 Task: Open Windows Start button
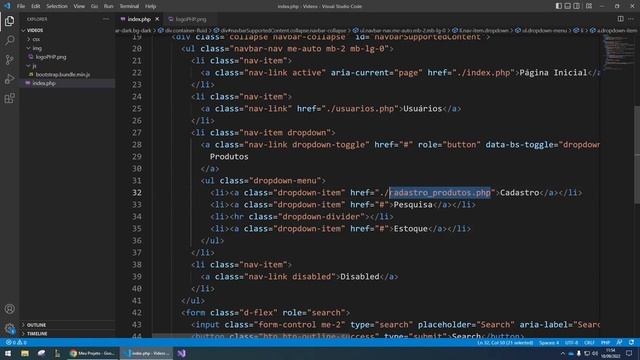click(8, 353)
